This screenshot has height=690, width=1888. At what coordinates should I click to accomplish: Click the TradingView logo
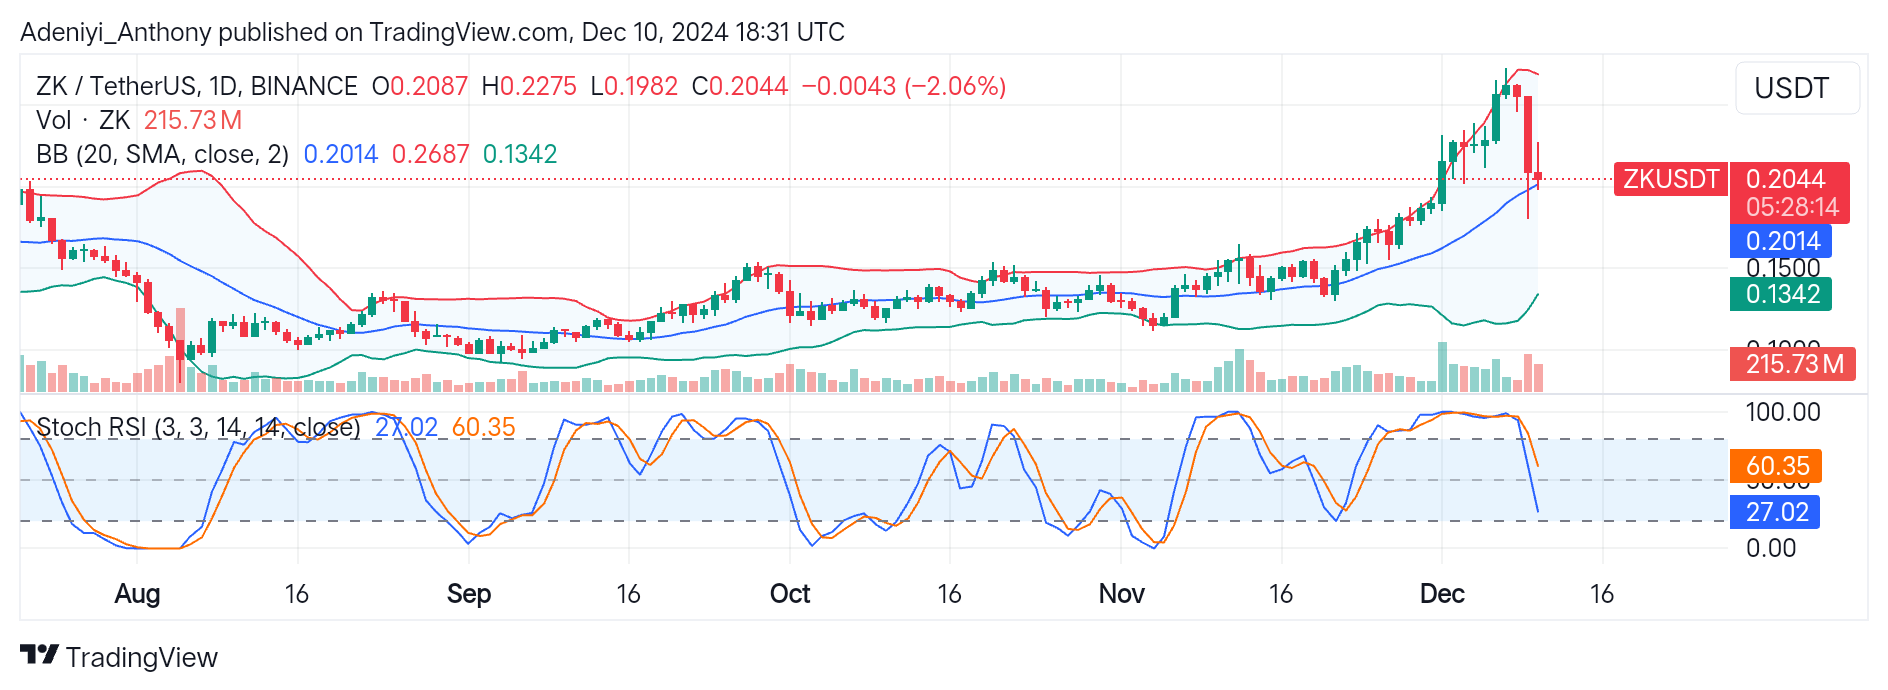[119, 657]
